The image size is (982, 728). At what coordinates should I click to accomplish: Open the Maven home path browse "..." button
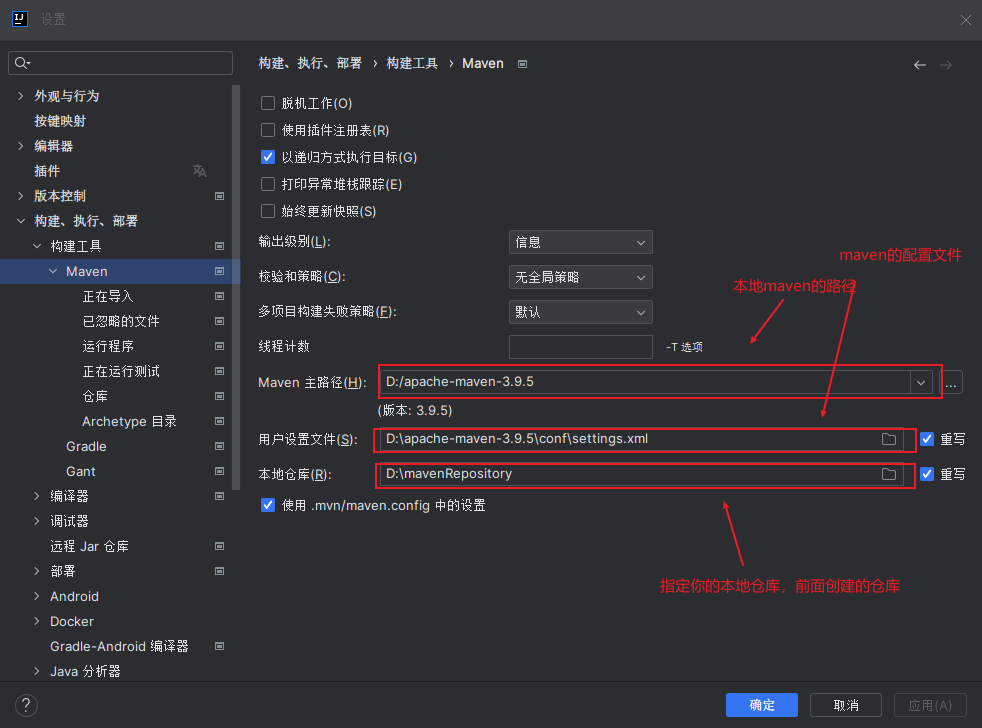pos(952,382)
